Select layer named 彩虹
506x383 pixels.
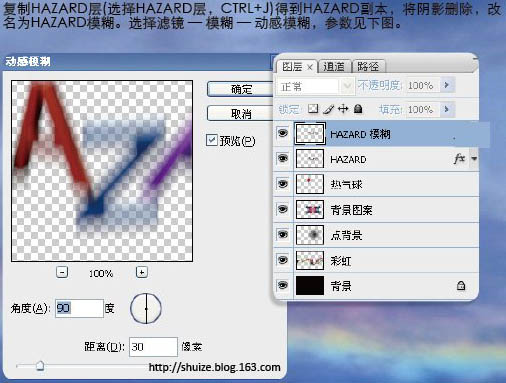coord(341,261)
